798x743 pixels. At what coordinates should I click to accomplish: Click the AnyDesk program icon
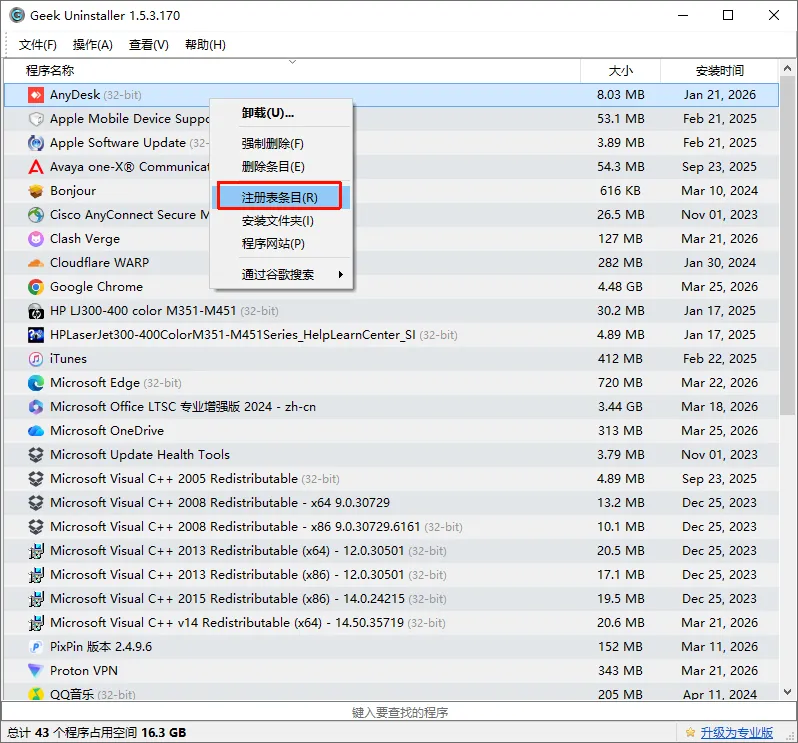36,95
